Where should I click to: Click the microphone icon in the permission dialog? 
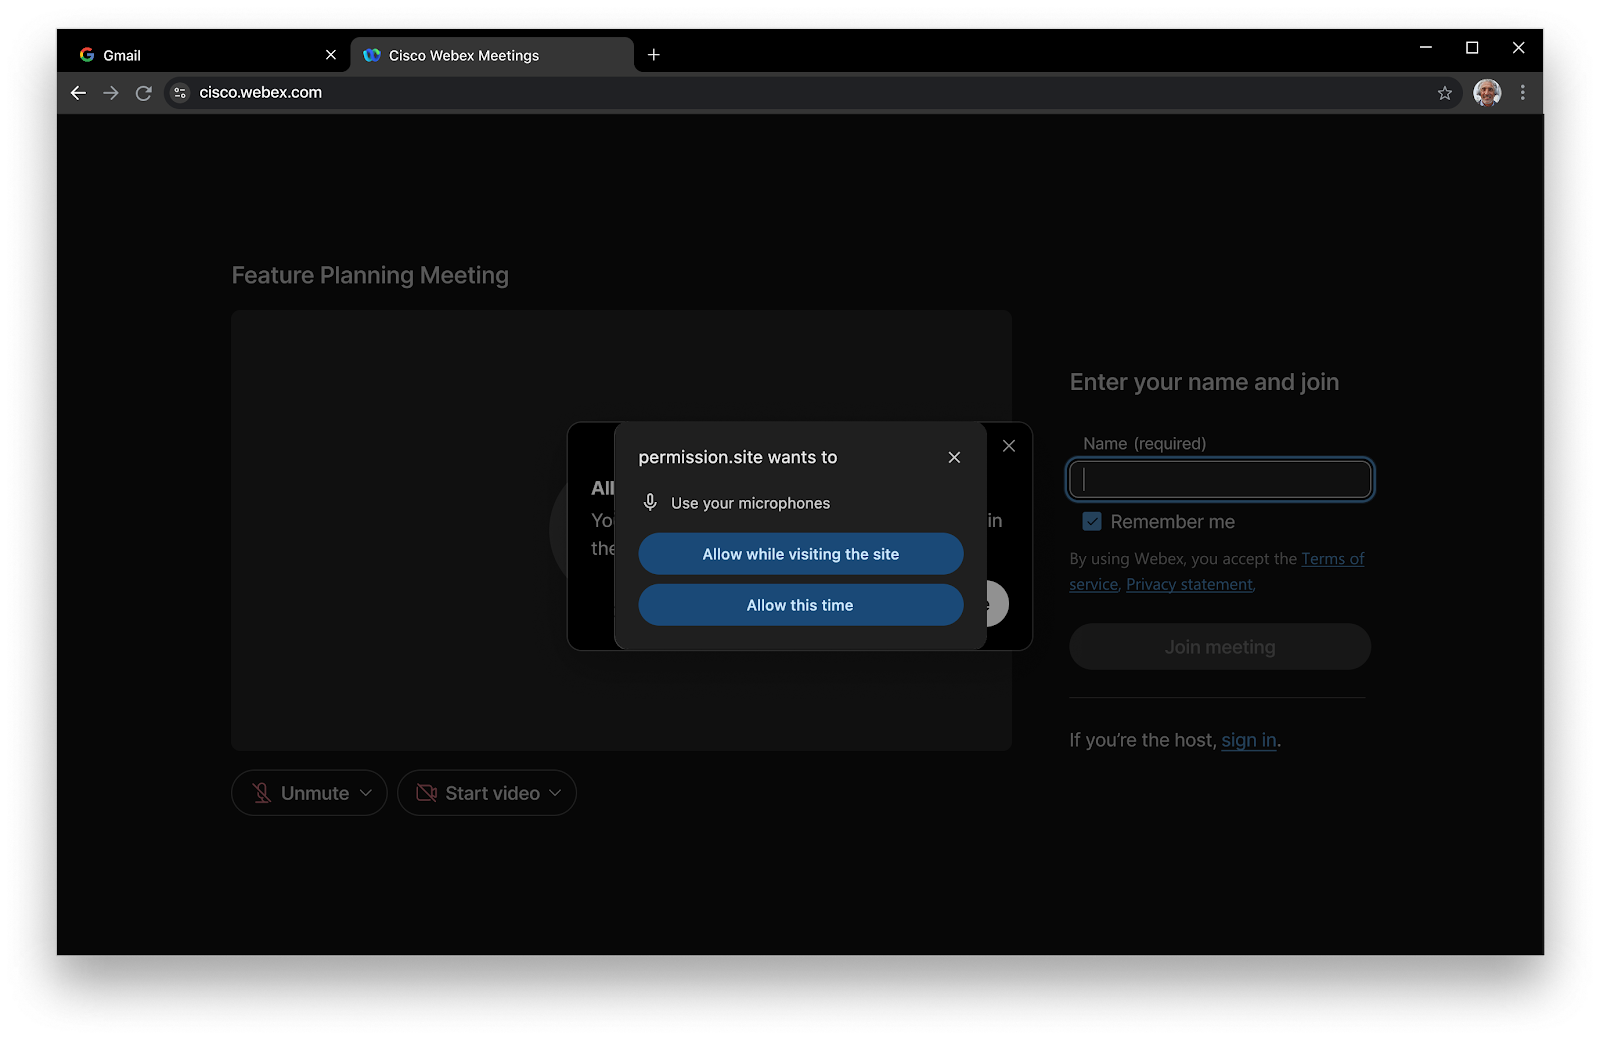point(651,502)
